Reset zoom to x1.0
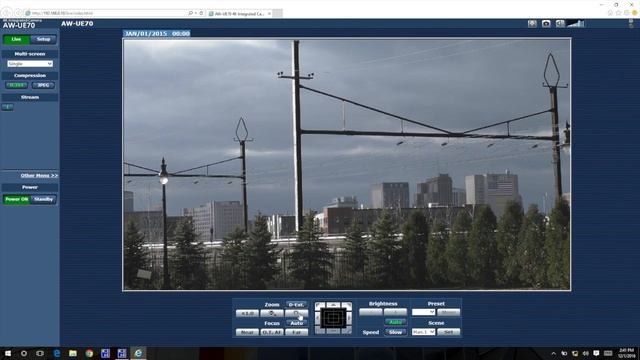This screenshot has height=360, width=640. 247,313
